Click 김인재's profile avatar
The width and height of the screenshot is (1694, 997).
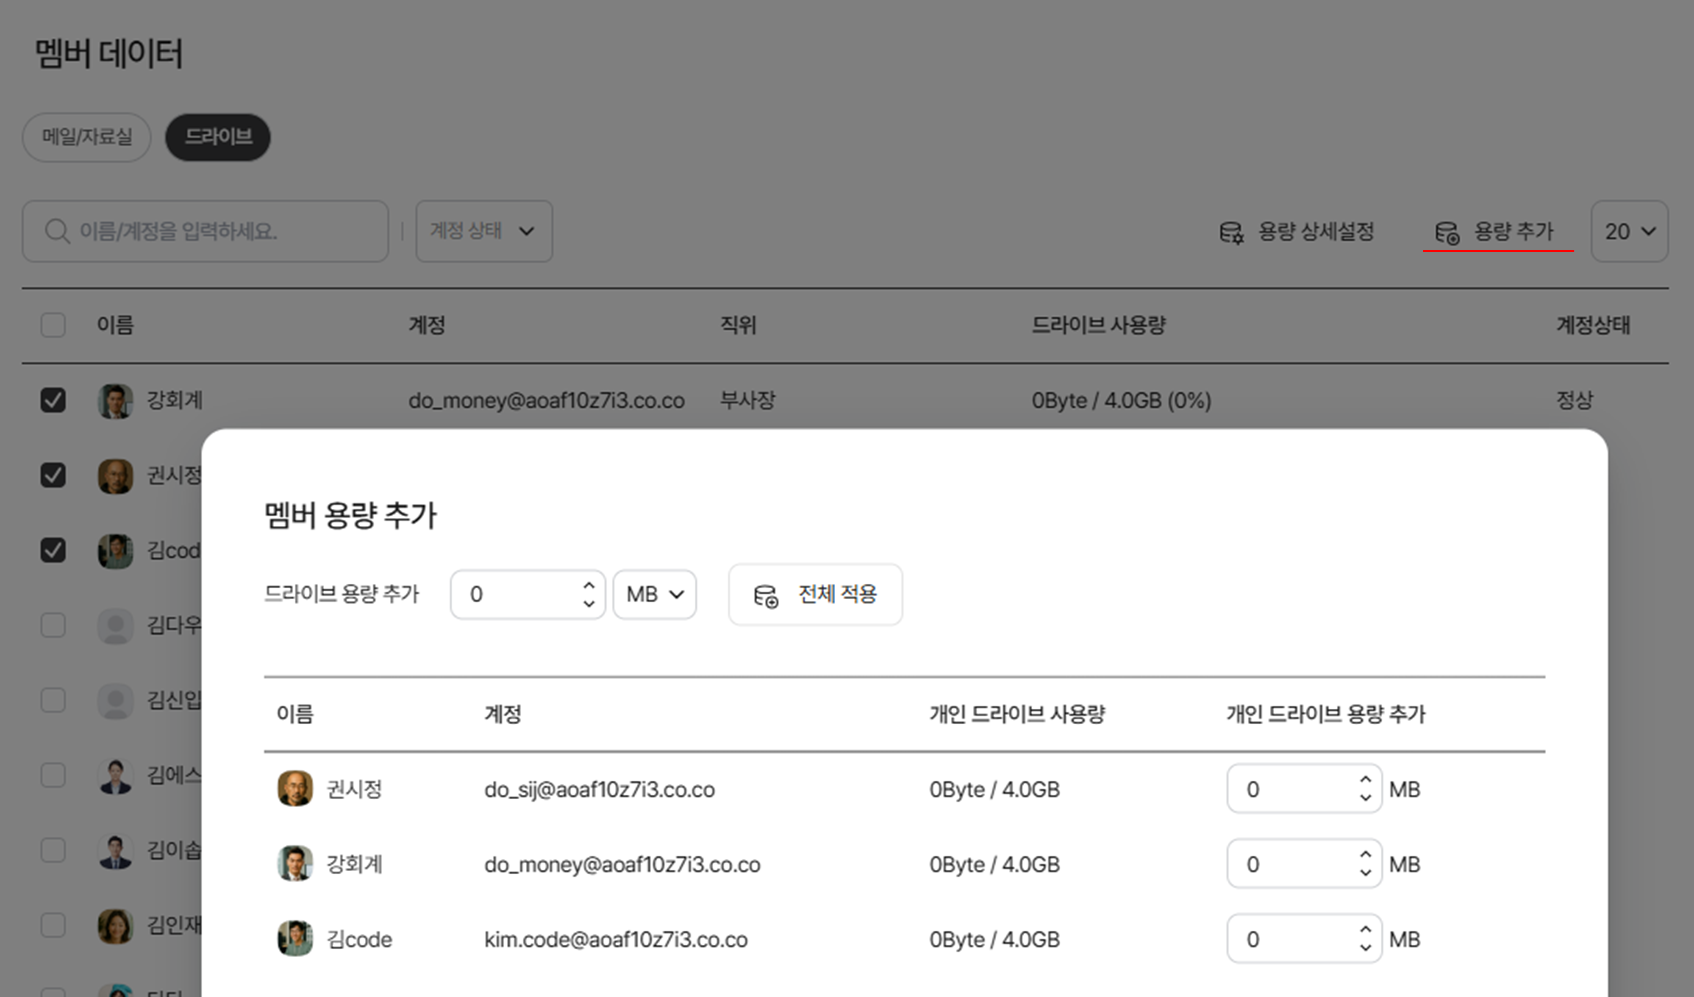coord(115,926)
